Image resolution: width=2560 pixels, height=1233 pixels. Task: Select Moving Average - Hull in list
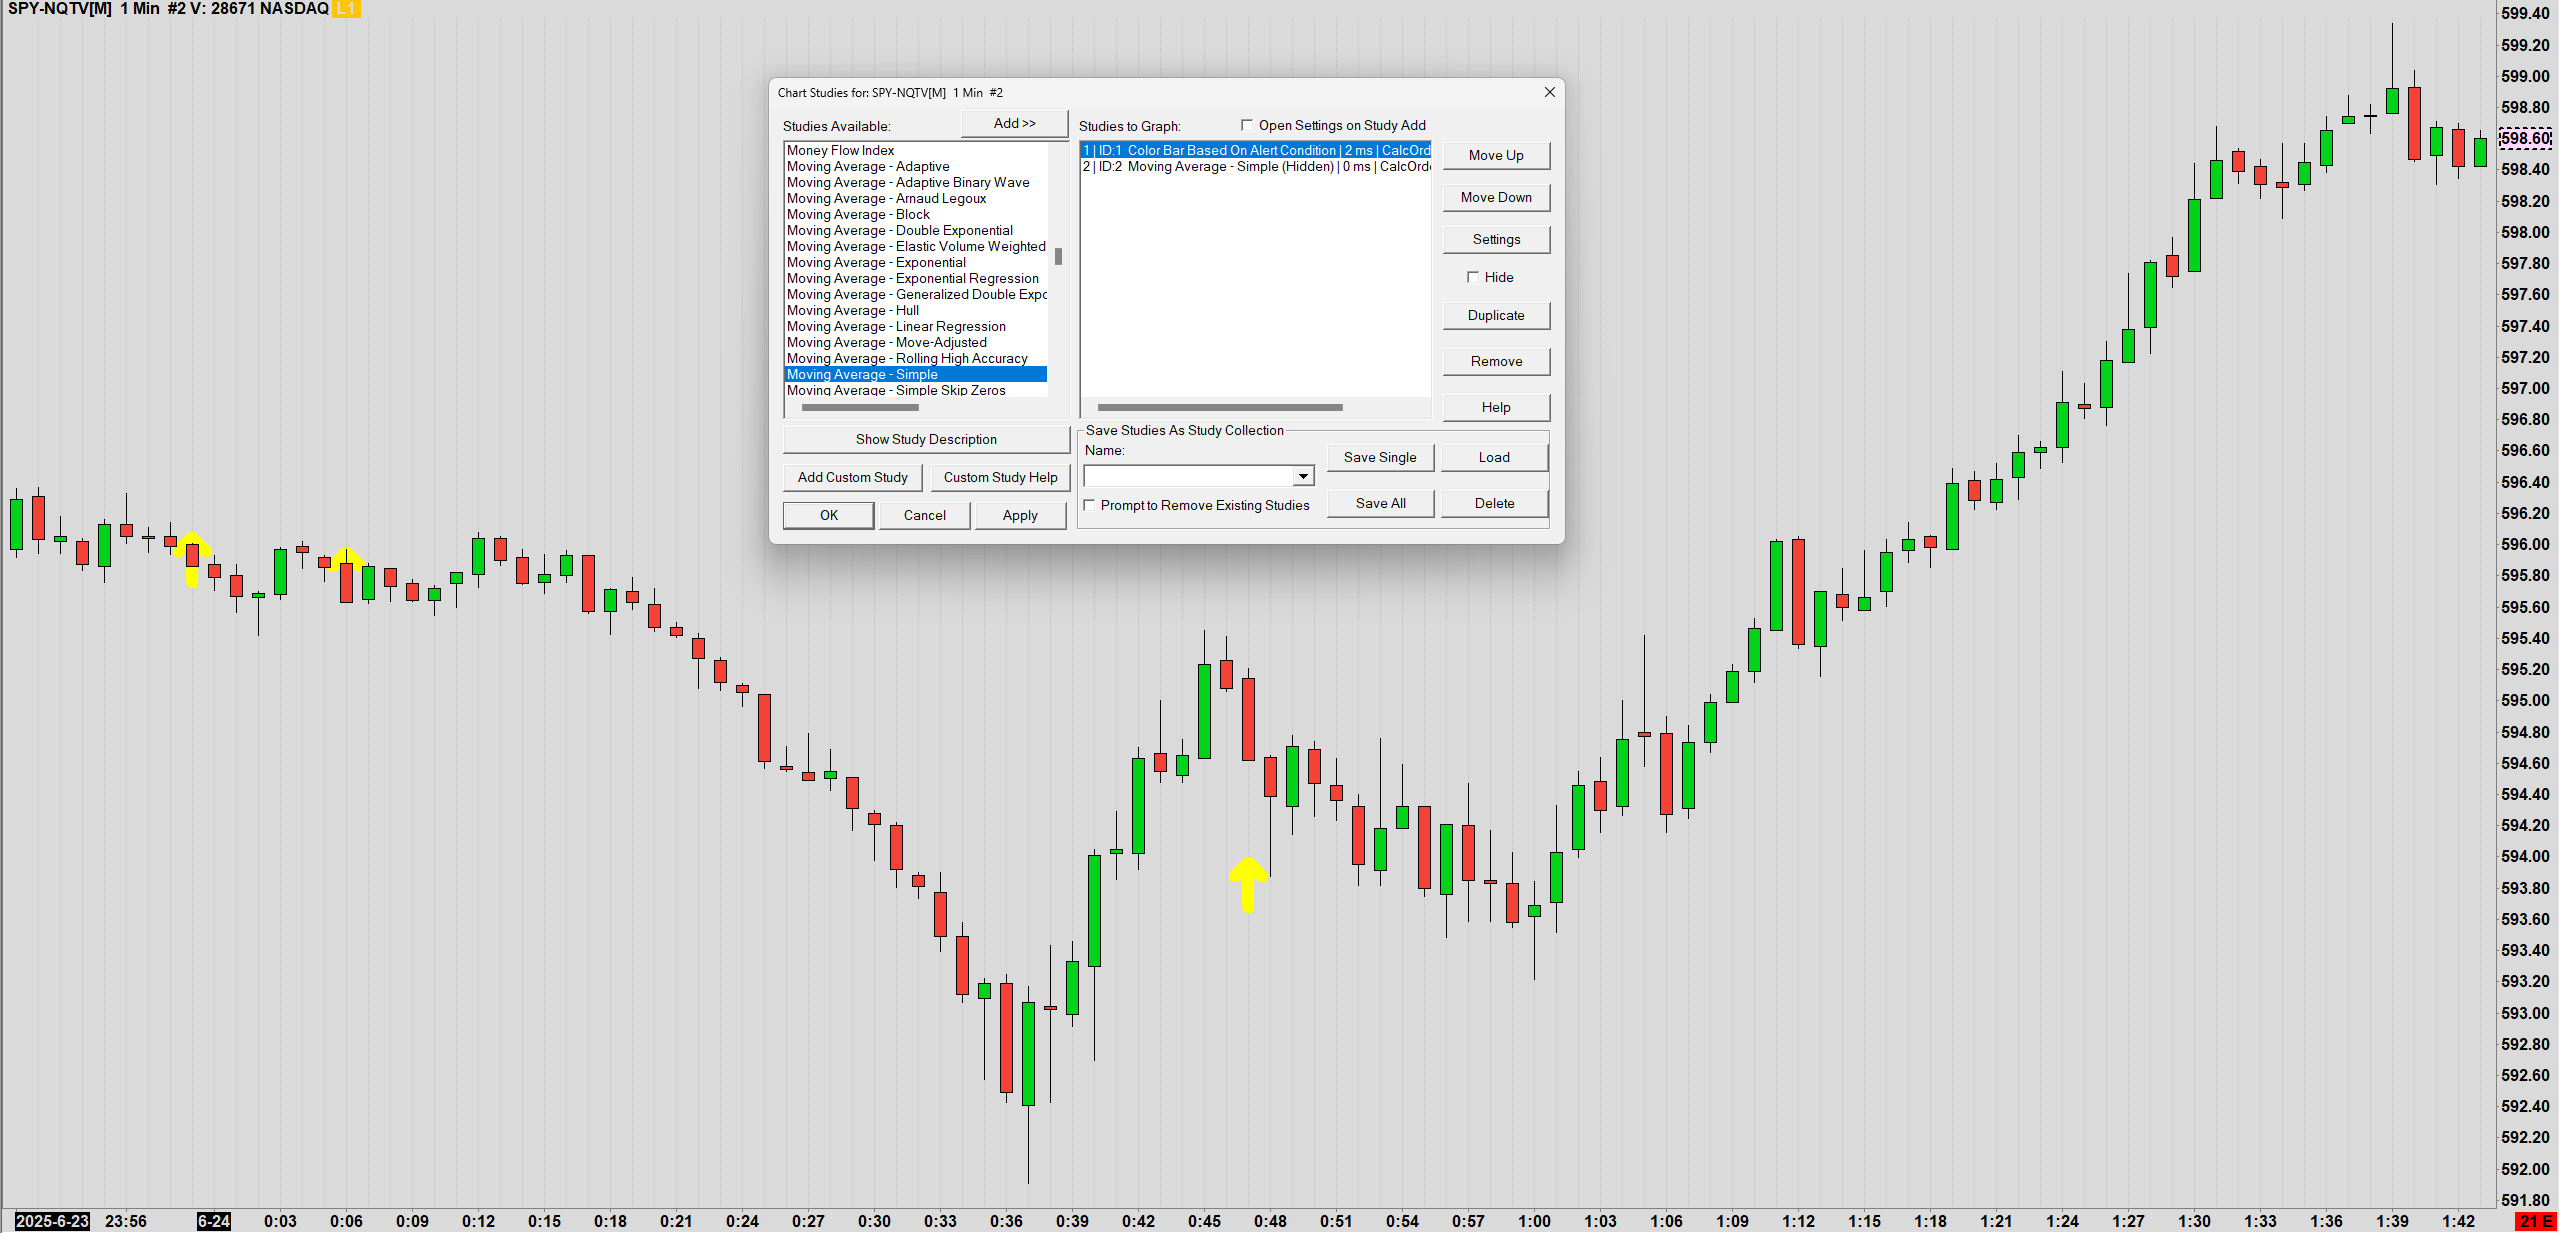pyautogui.click(x=852, y=310)
